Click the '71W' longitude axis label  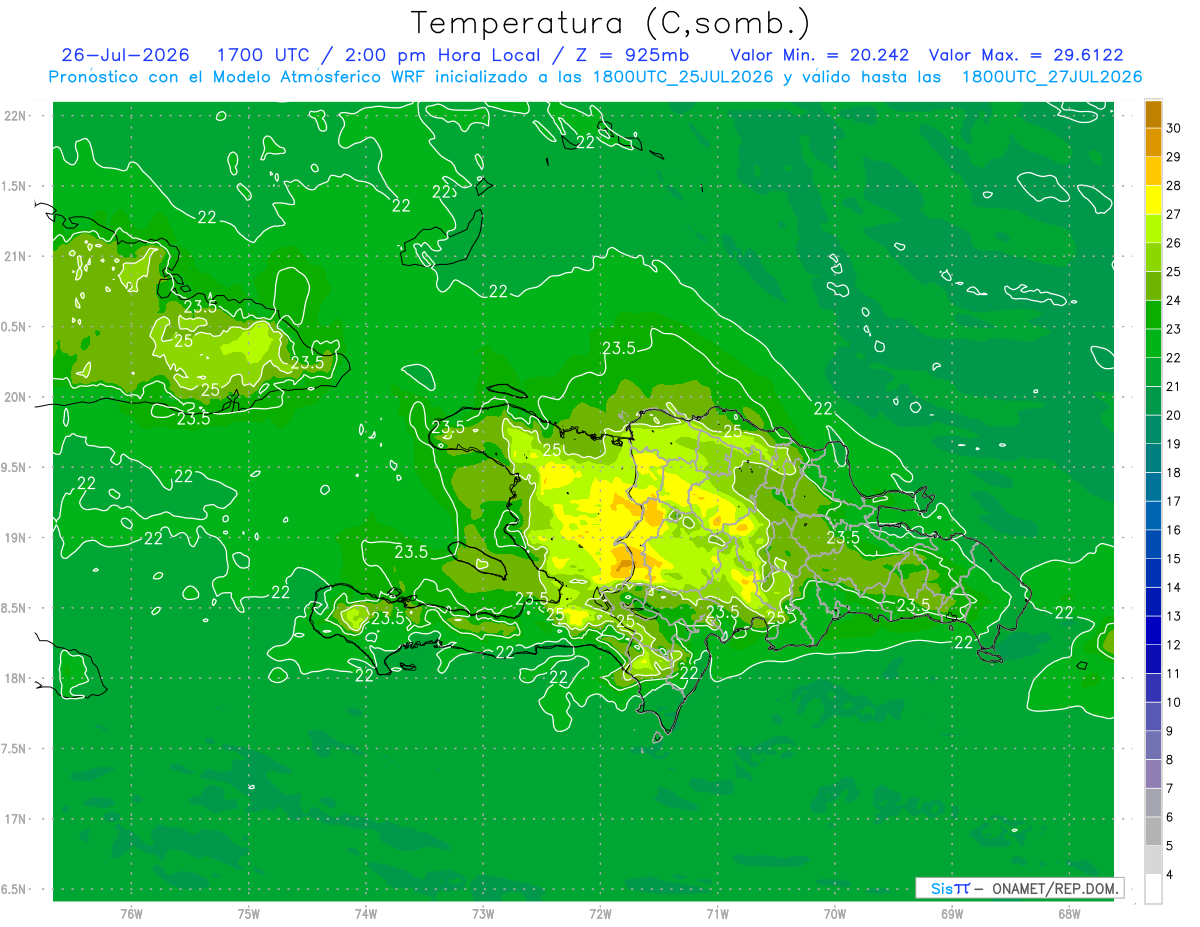717,914
